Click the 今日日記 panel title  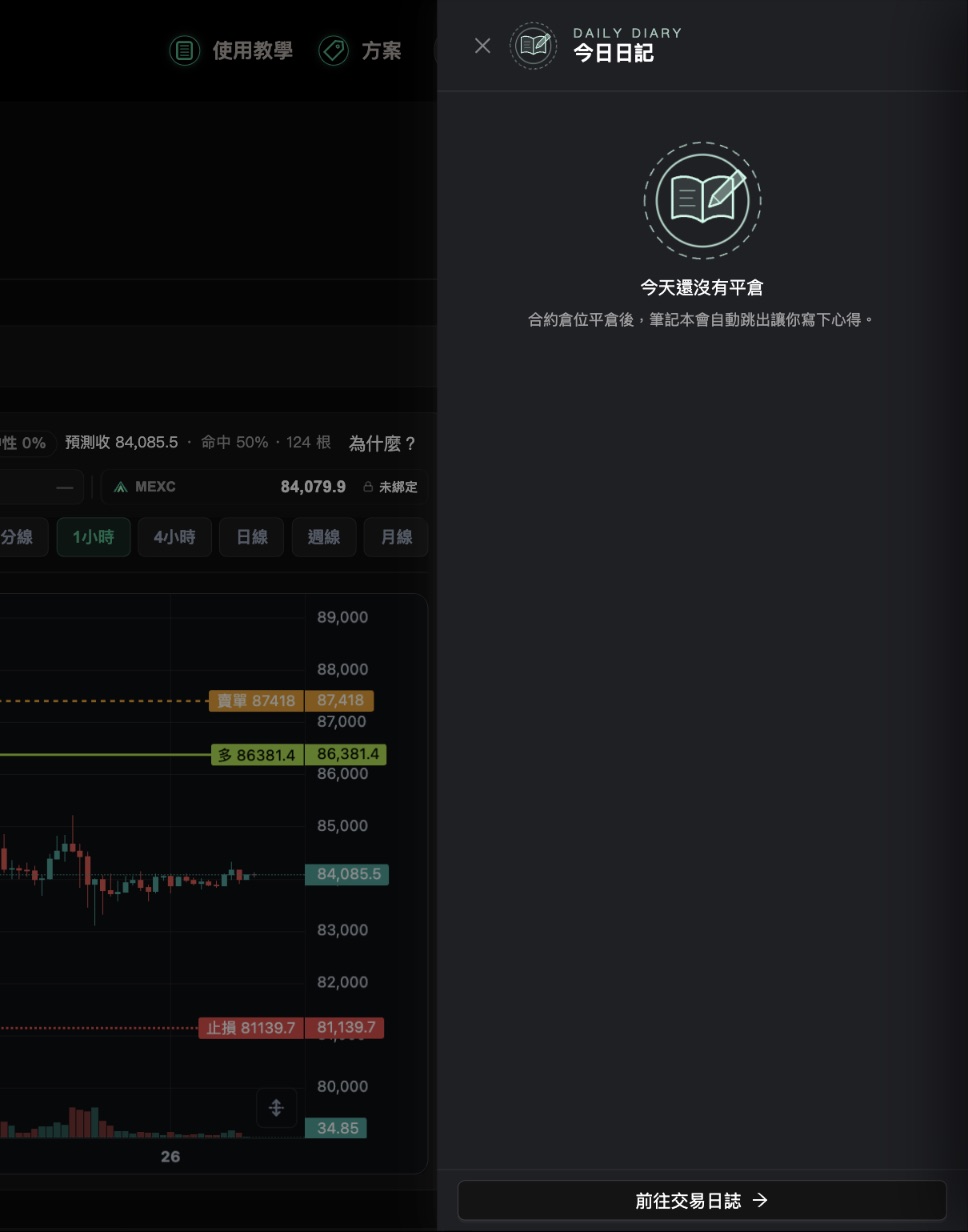coord(613,53)
